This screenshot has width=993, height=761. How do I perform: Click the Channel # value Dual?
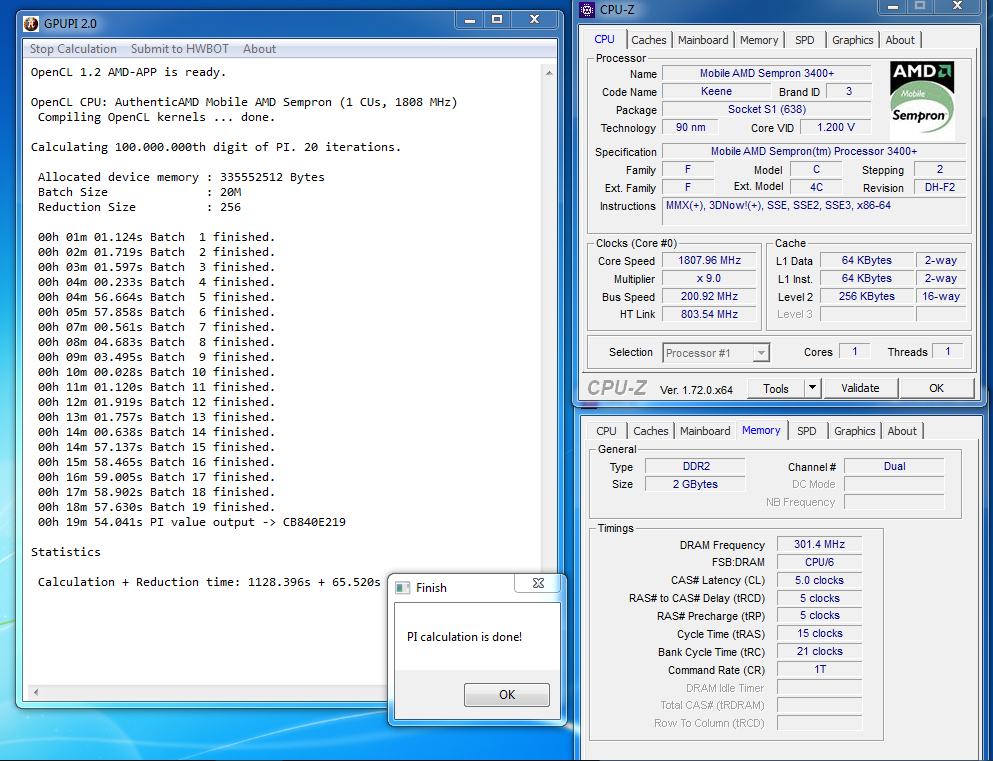pos(894,467)
